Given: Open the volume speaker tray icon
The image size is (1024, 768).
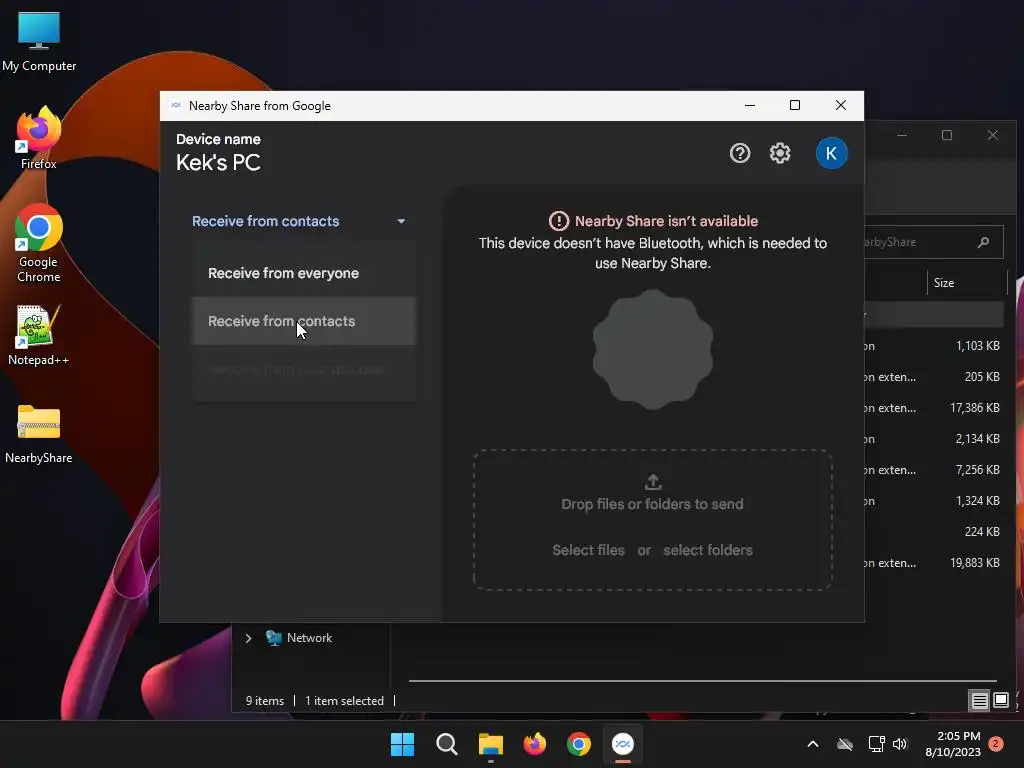Looking at the screenshot, I should coord(901,744).
